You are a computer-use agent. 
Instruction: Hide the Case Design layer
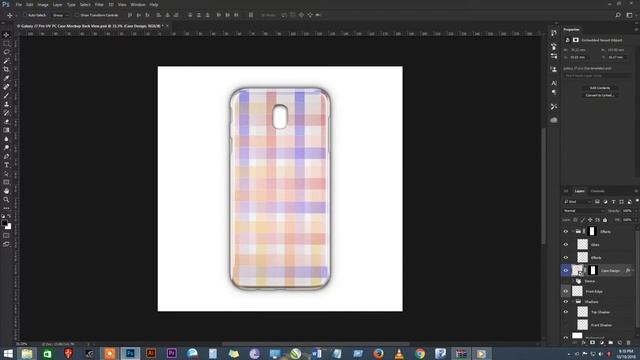click(x=566, y=270)
